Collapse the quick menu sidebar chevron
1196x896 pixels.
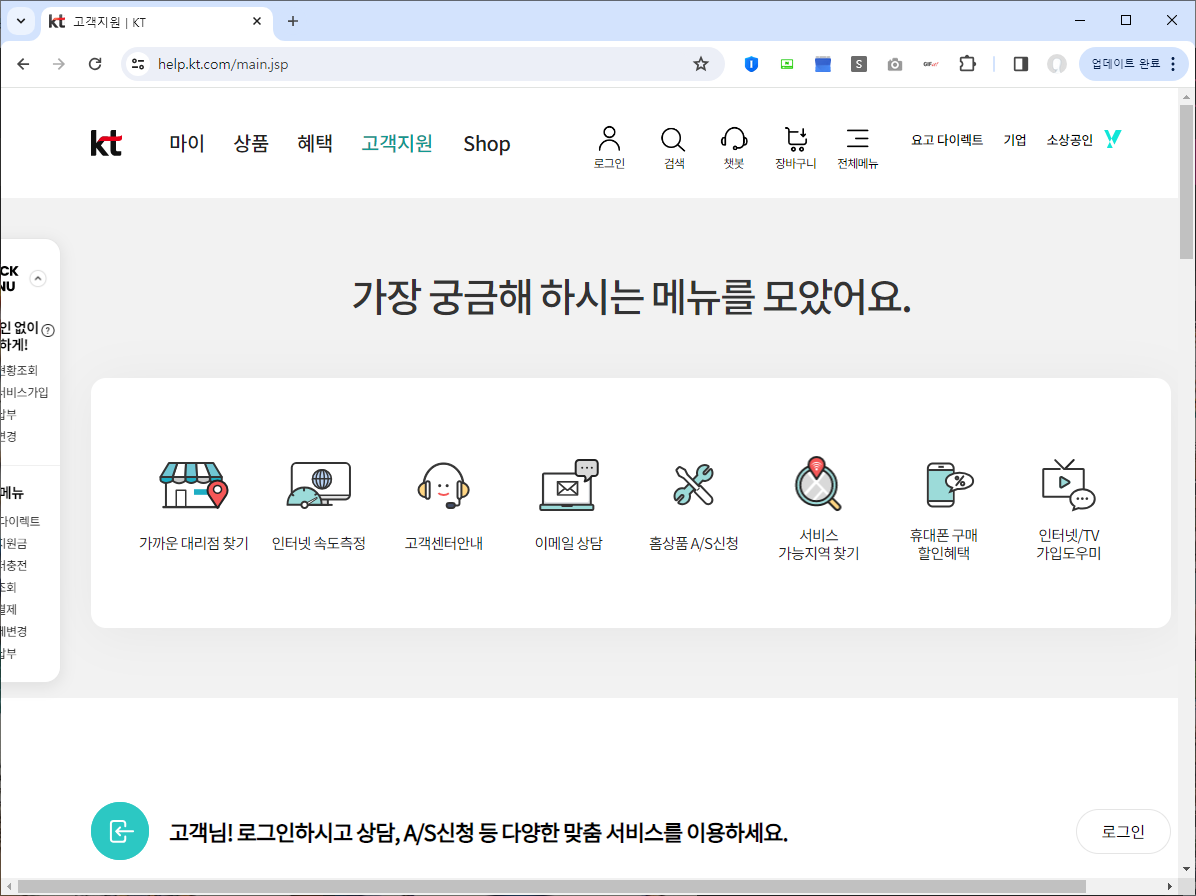[36, 278]
